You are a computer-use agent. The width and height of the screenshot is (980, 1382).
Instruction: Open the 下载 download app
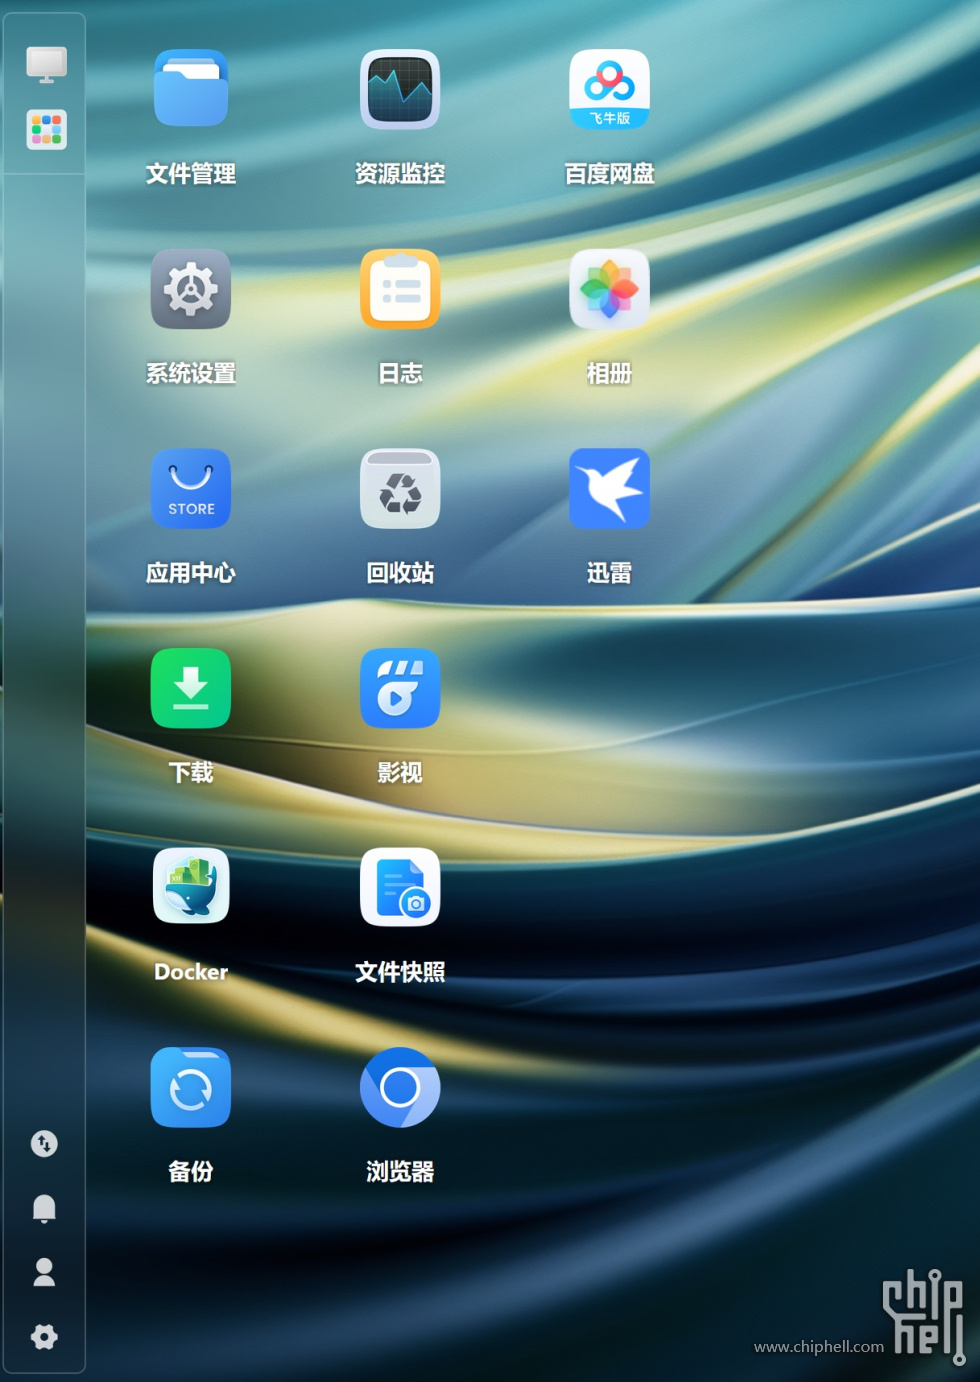(191, 688)
